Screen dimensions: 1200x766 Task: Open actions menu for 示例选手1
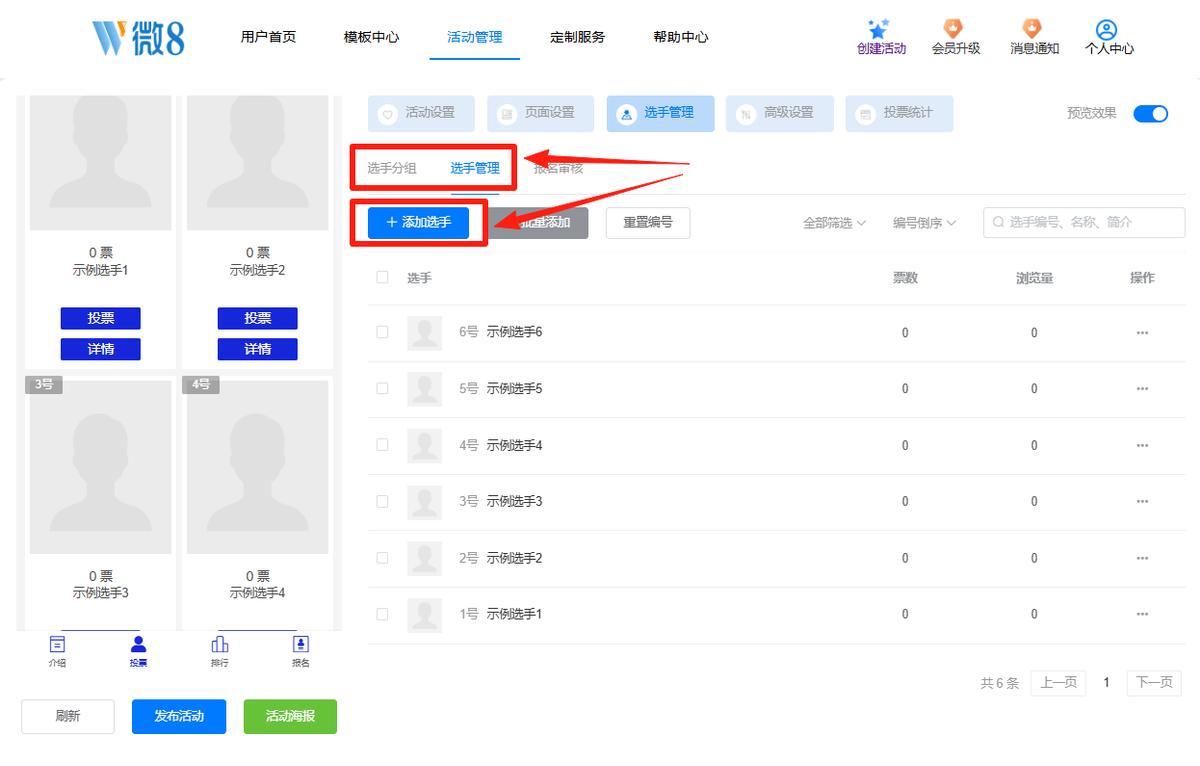[1142, 615]
